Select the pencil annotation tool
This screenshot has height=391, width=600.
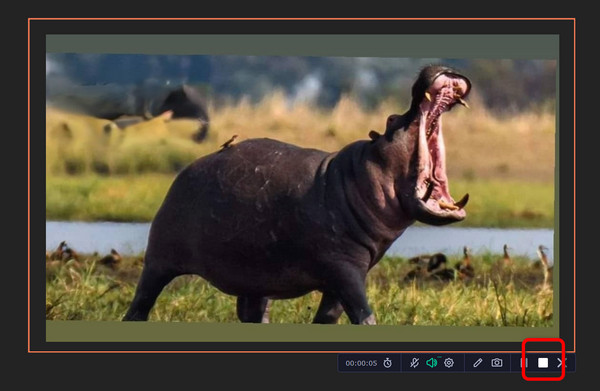click(478, 363)
